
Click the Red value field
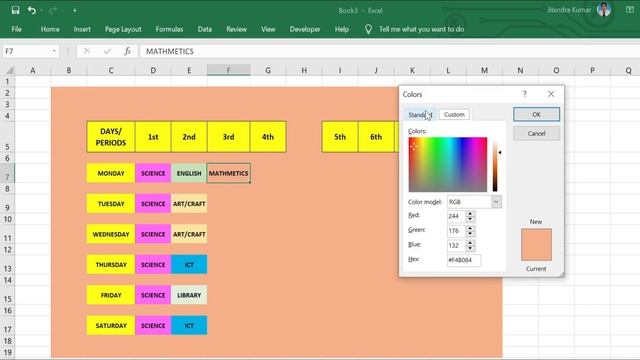456,216
